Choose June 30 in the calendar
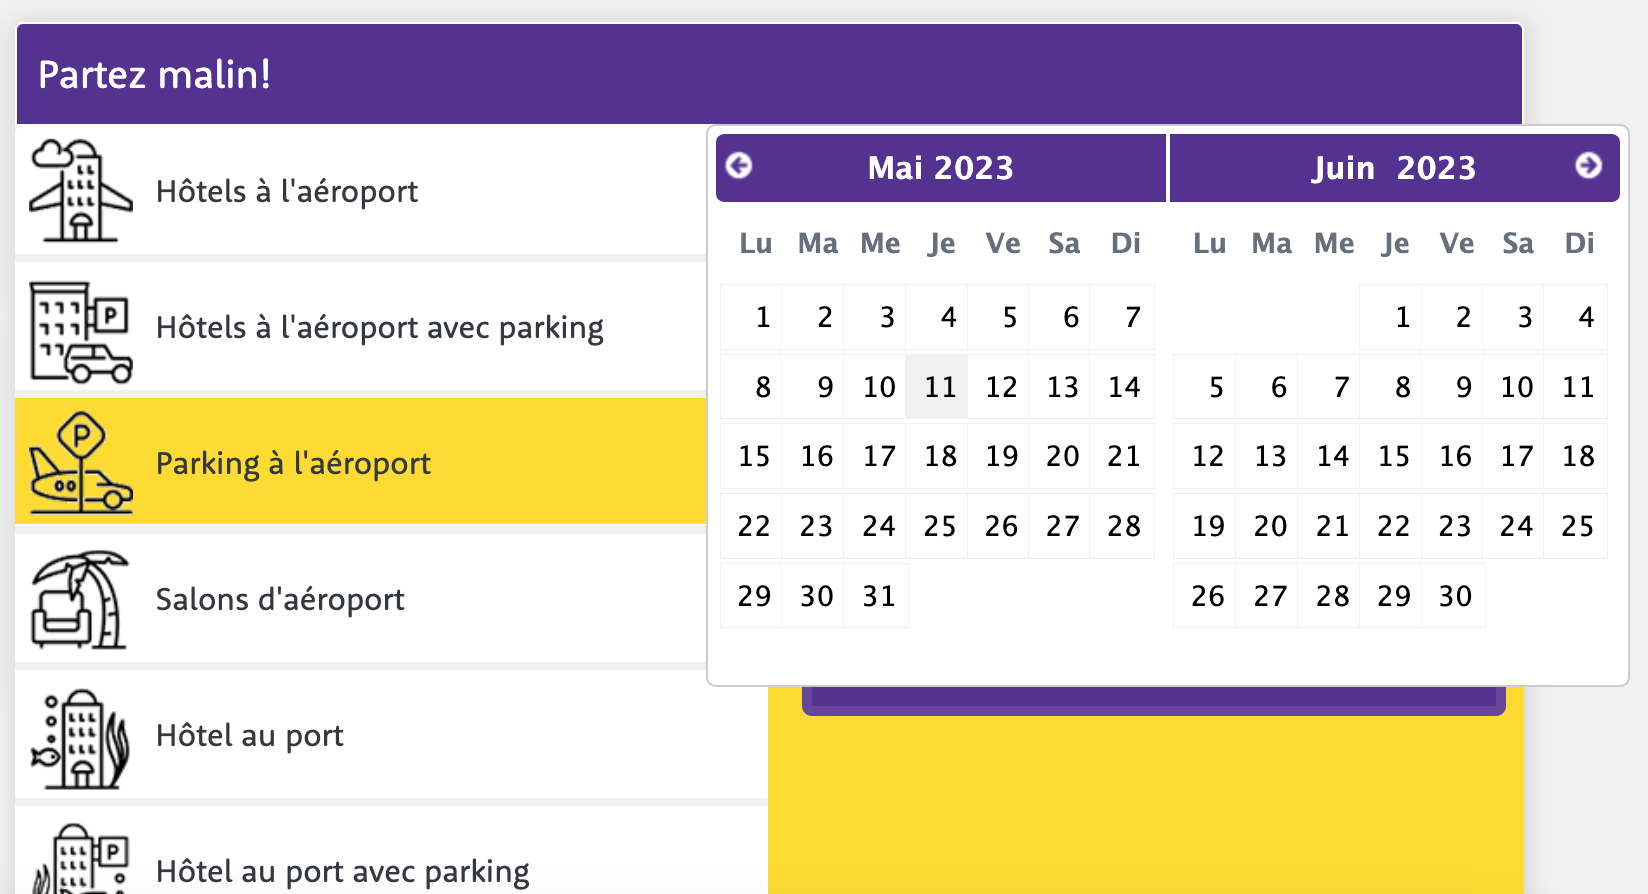Image resolution: width=1648 pixels, height=894 pixels. click(1455, 596)
